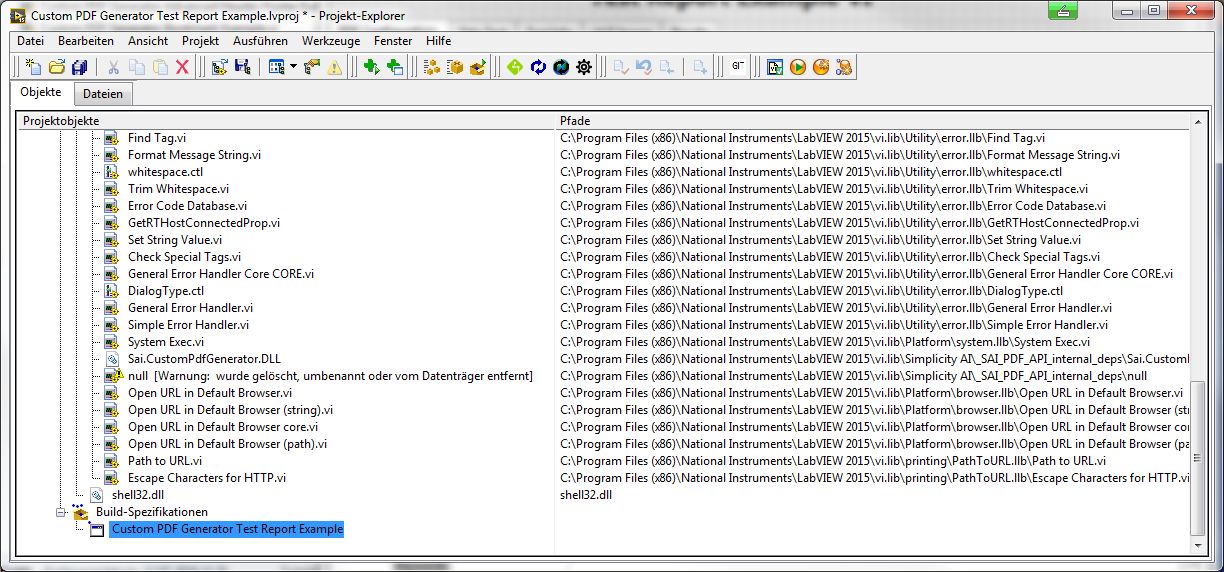This screenshot has width=1224, height=572.
Task: Select GetRTHostConnectedProp.vi item
Action: [x=203, y=223]
